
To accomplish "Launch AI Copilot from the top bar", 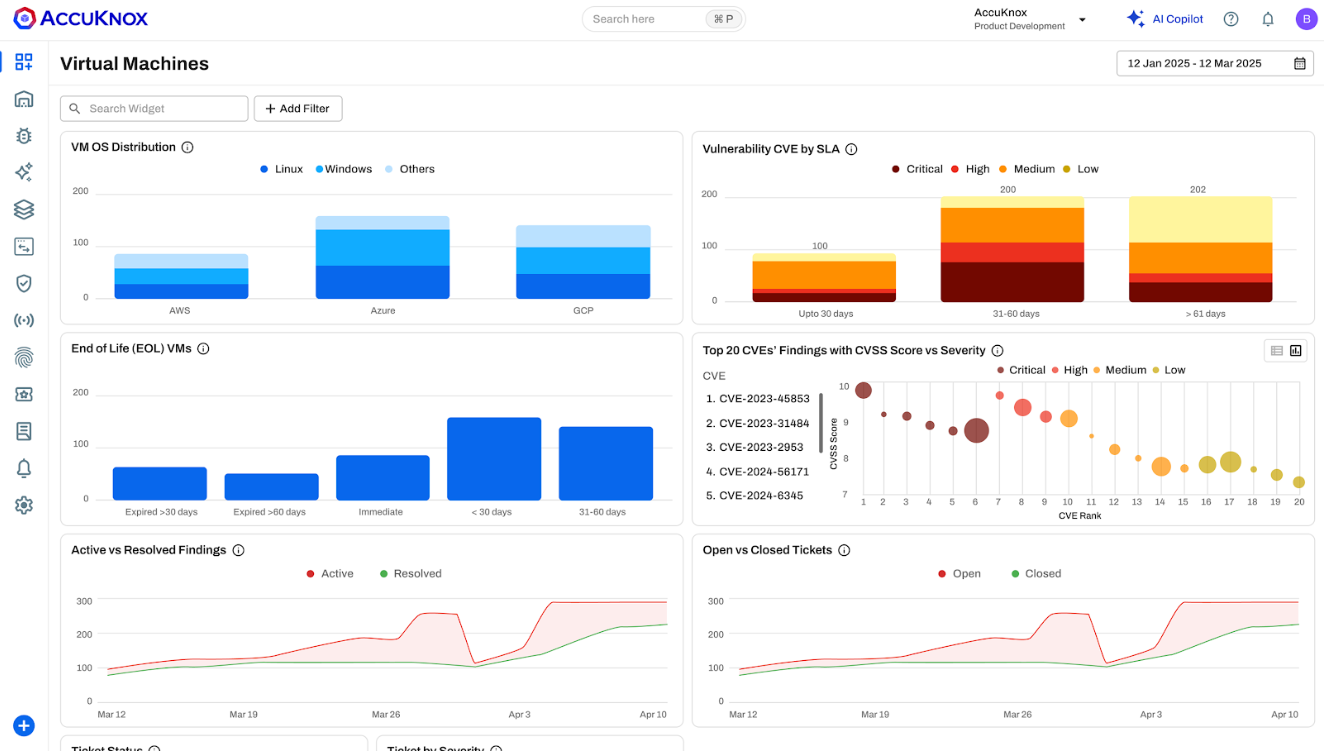I will 1165,19.
